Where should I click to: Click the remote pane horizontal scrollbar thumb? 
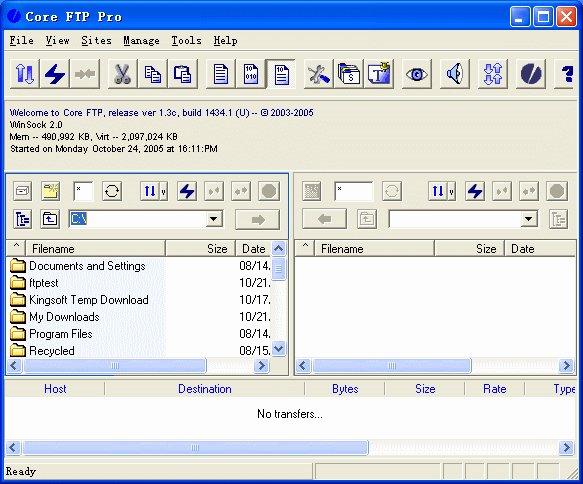[x=392, y=365]
